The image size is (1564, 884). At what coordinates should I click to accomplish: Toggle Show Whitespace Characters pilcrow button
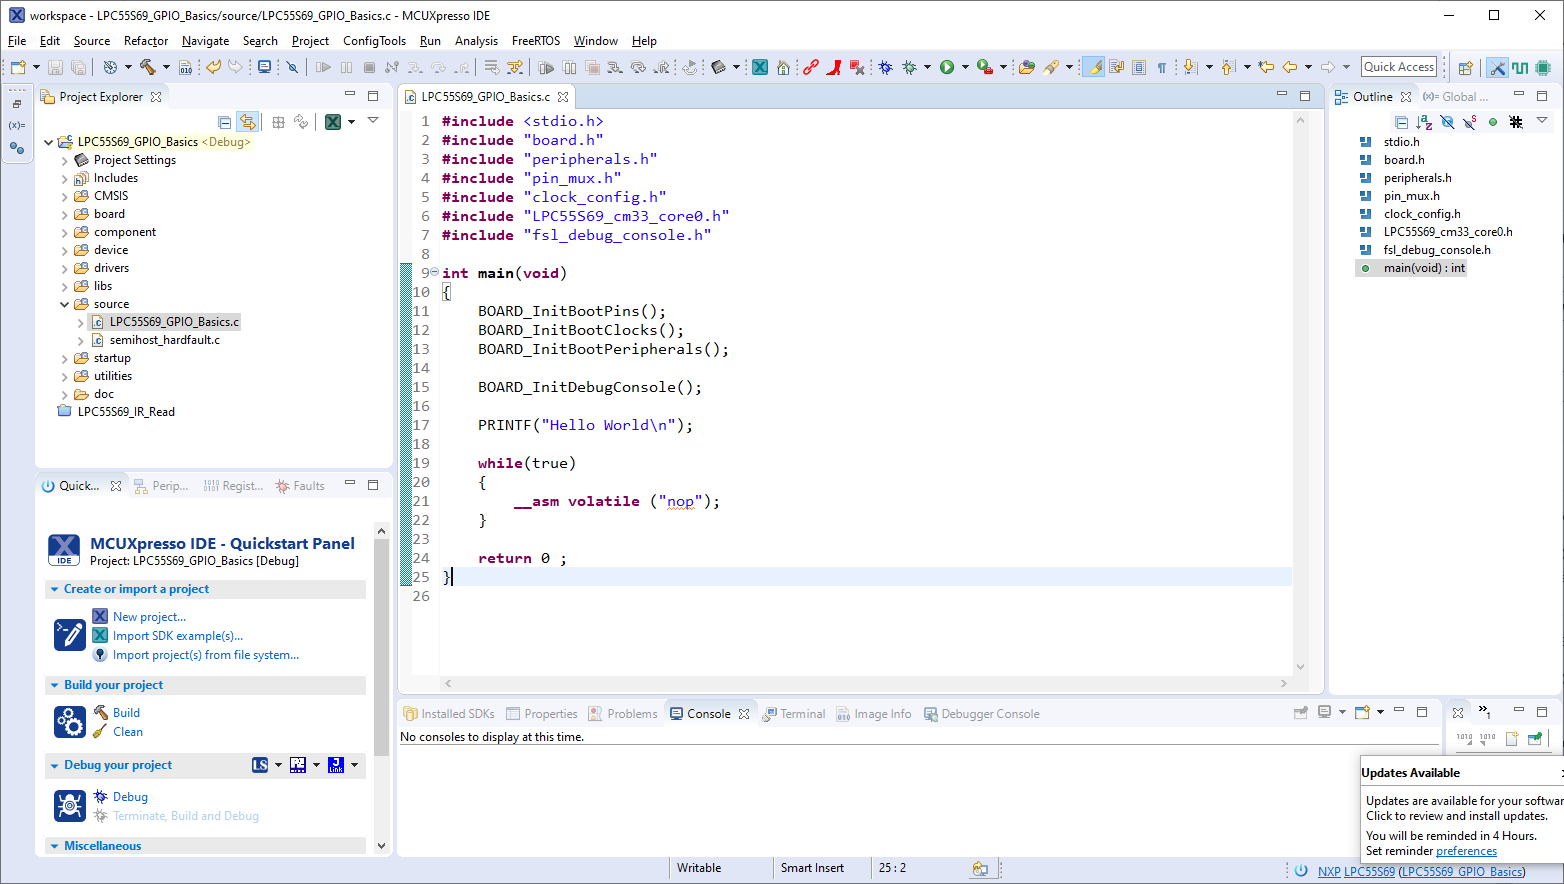pos(1162,67)
